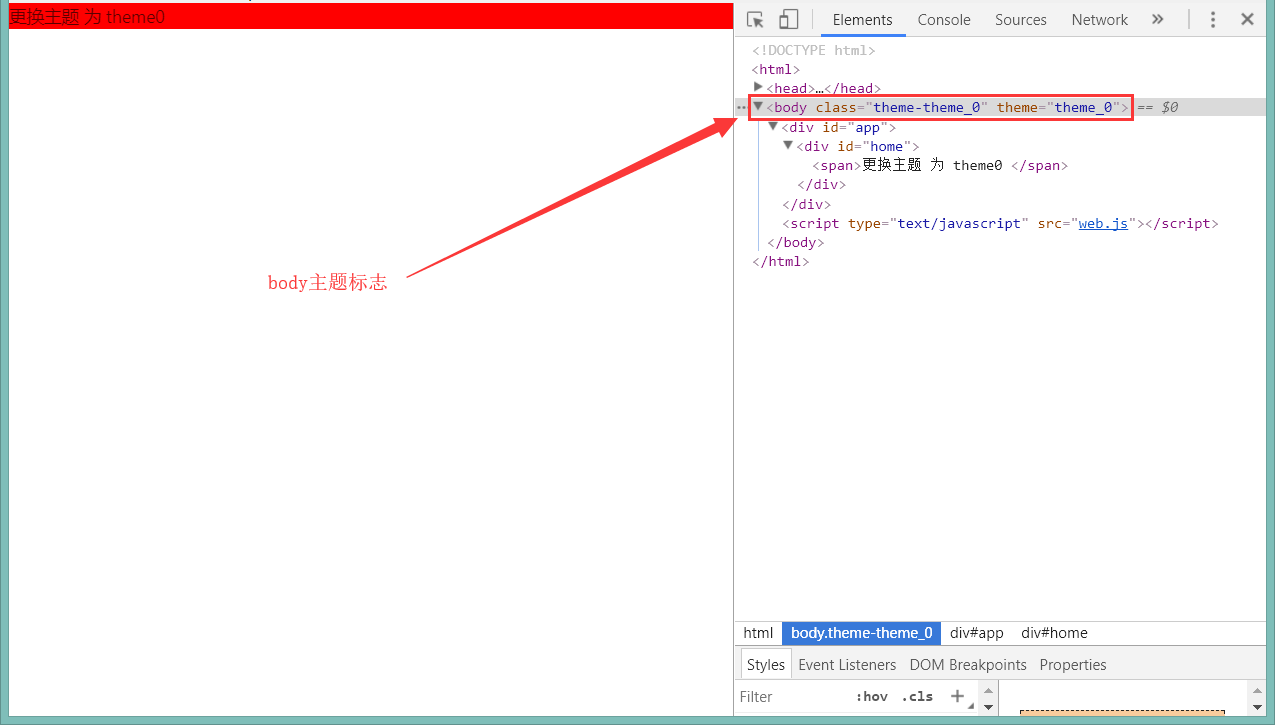Switch to the Console tab
The image size is (1275, 725).
(x=944, y=19)
